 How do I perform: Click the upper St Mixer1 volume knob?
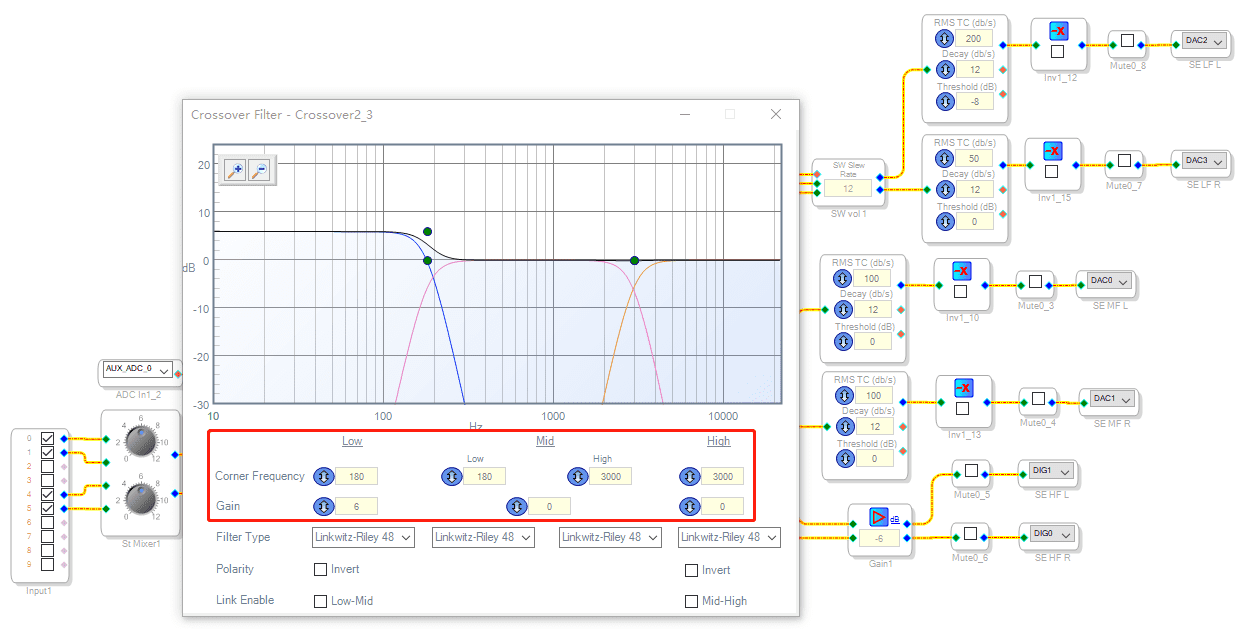pos(141,441)
